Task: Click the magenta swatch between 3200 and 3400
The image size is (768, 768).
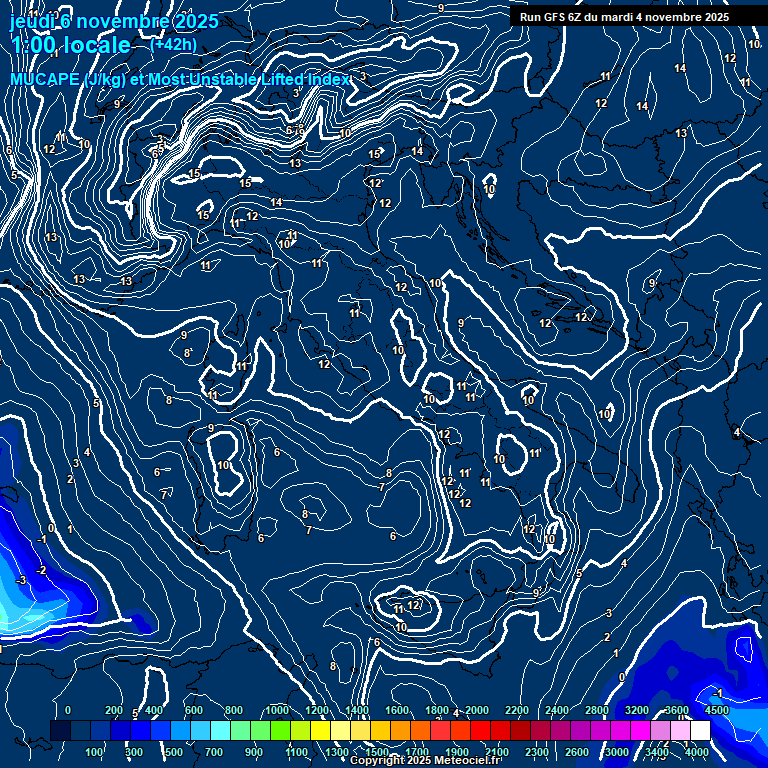Action: coord(641,730)
